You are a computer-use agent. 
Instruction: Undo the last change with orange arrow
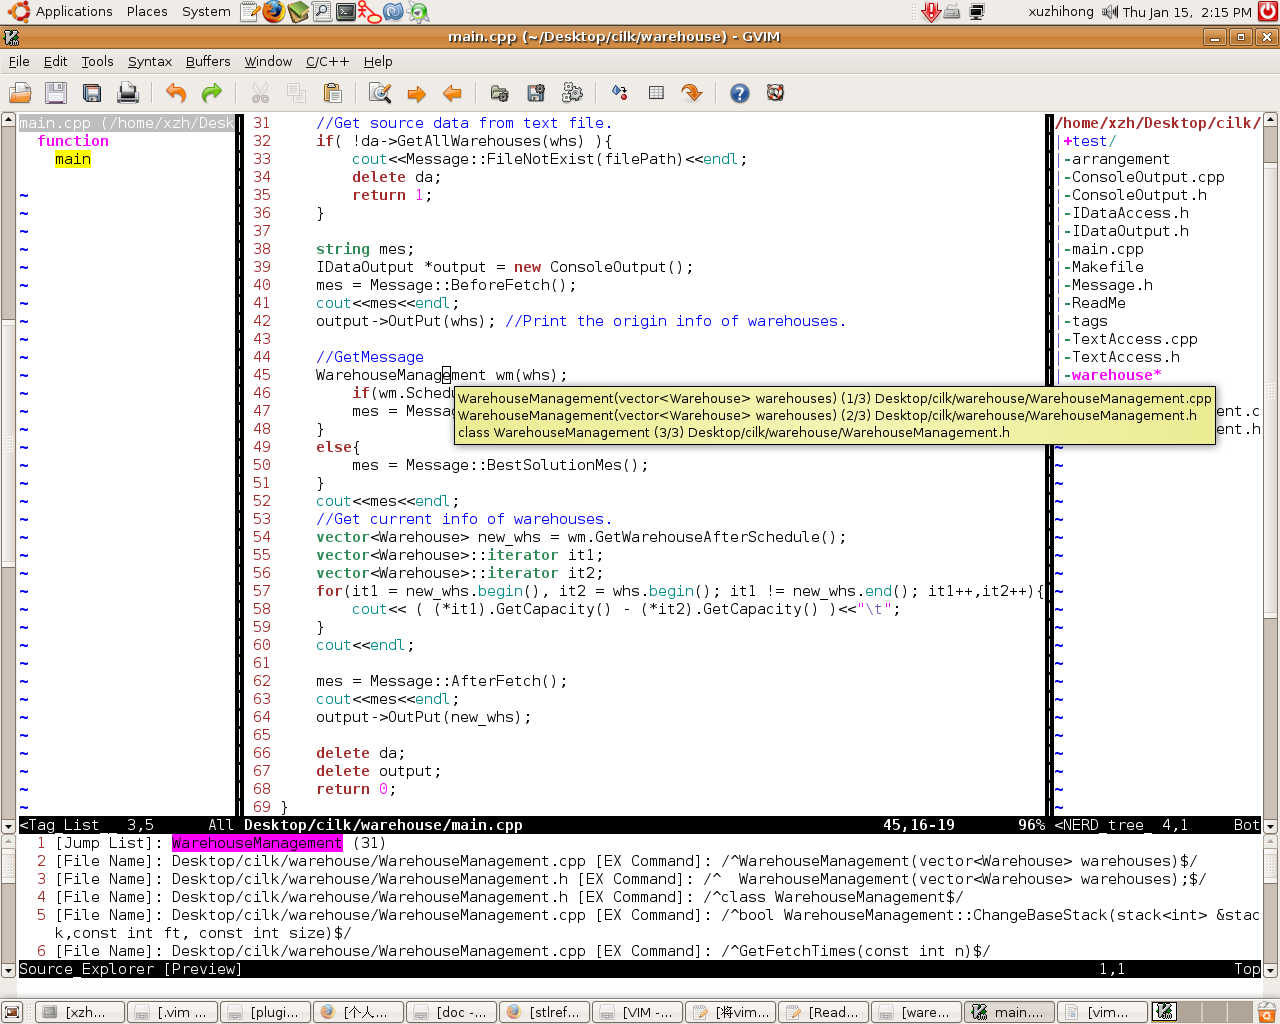tap(176, 93)
